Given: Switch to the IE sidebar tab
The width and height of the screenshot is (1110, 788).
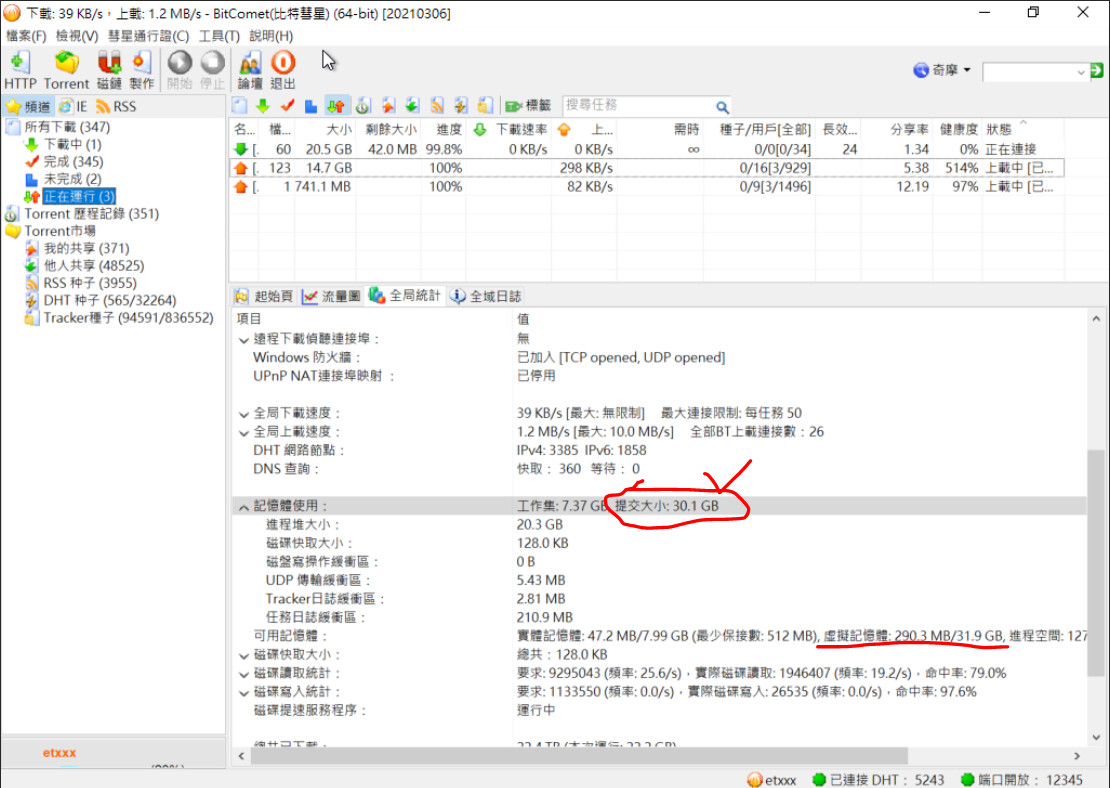Looking at the screenshot, I should (x=73, y=106).
